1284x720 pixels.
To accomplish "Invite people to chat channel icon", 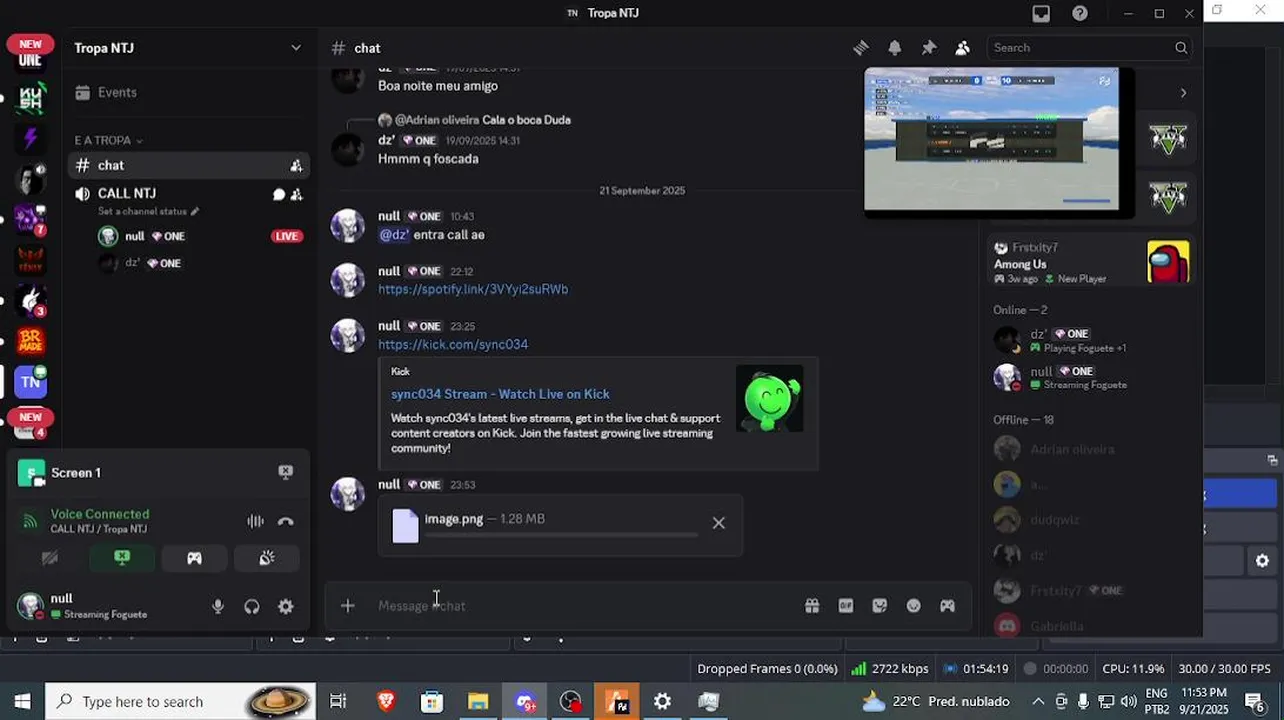I will 296,165.
